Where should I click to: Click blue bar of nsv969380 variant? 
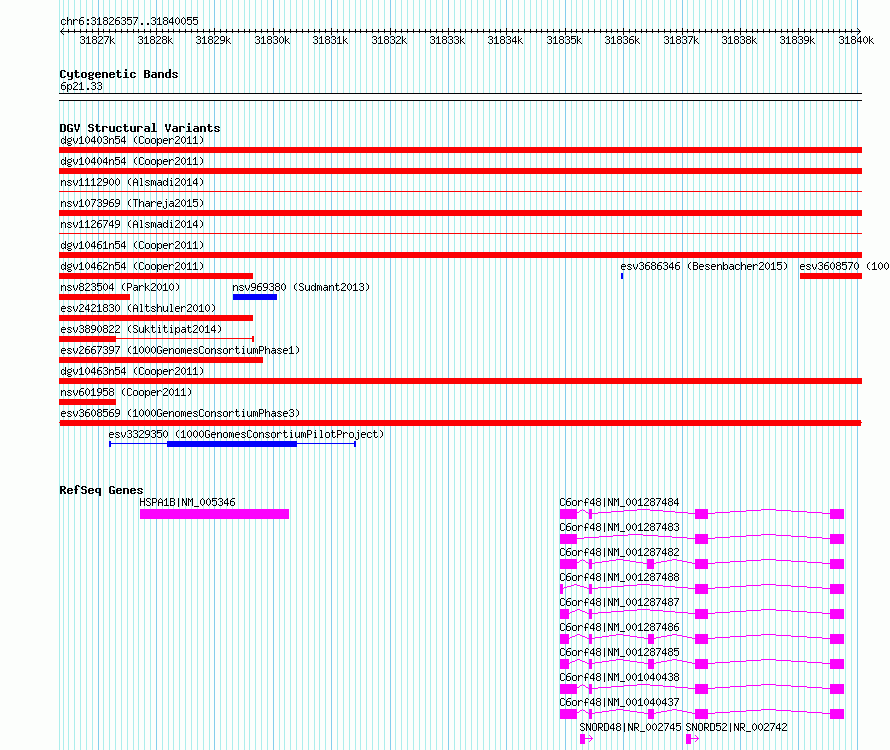pyautogui.click(x=255, y=297)
